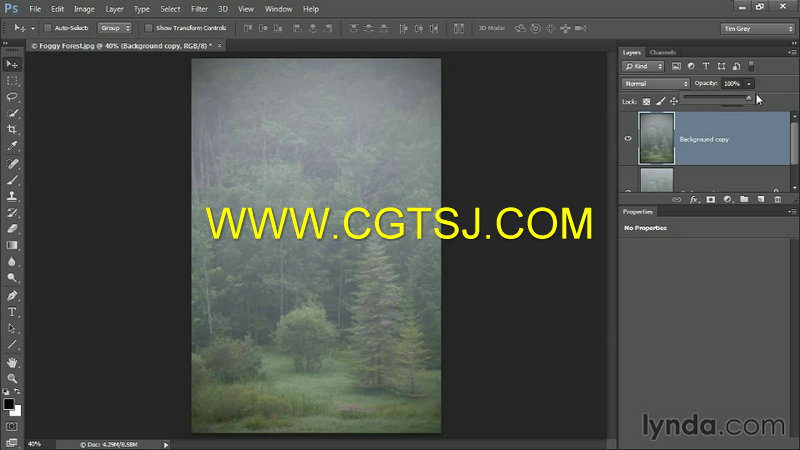Image resolution: width=800 pixels, height=450 pixels.
Task: Switch to the Channels tab
Action: (x=663, y=52)
